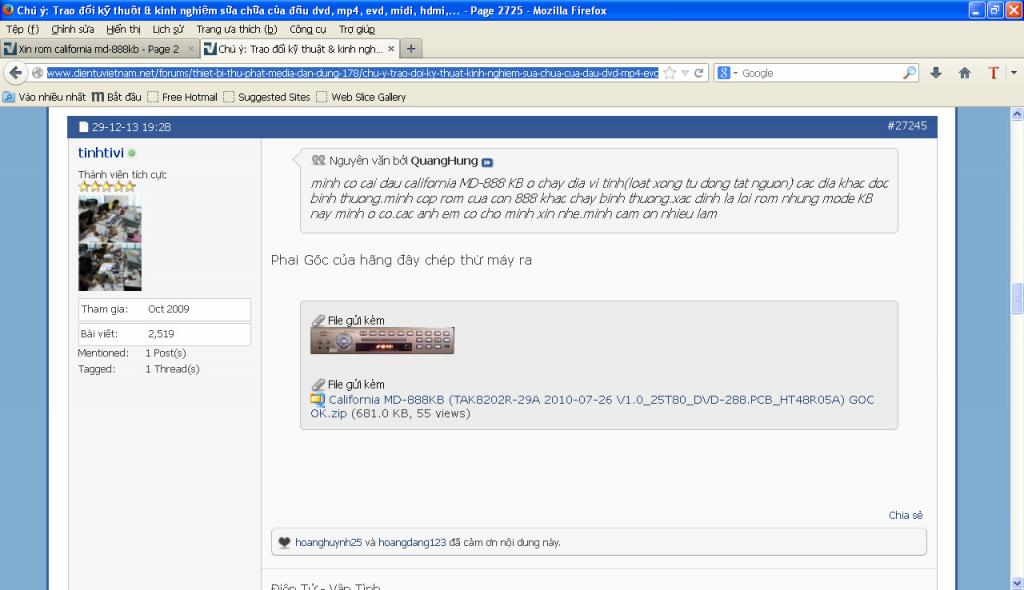Image resolution: width=1024 pixels, height=590 pixels.
Task: Click the address bar URL field
Action: [x=353, y=73]
